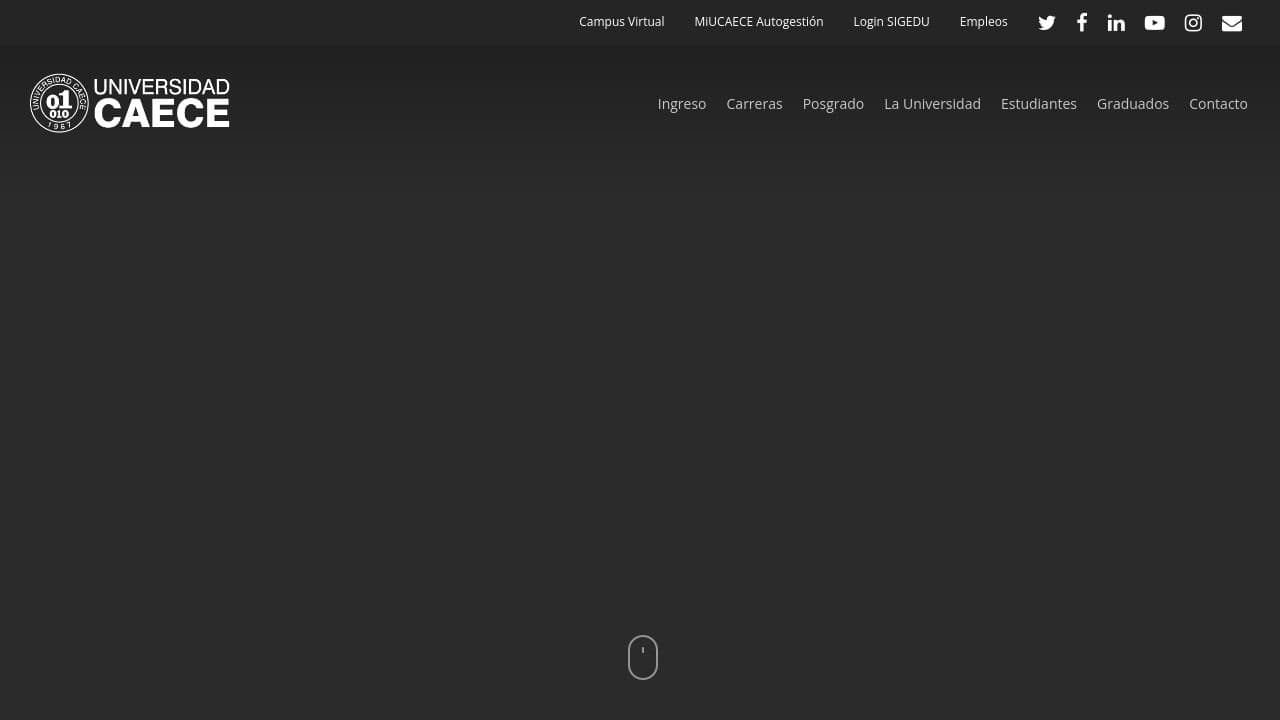The width and height of the screenshot is (1280, 720).
Task: Visit the Empleos page
Action: click(x=983, y=21)
